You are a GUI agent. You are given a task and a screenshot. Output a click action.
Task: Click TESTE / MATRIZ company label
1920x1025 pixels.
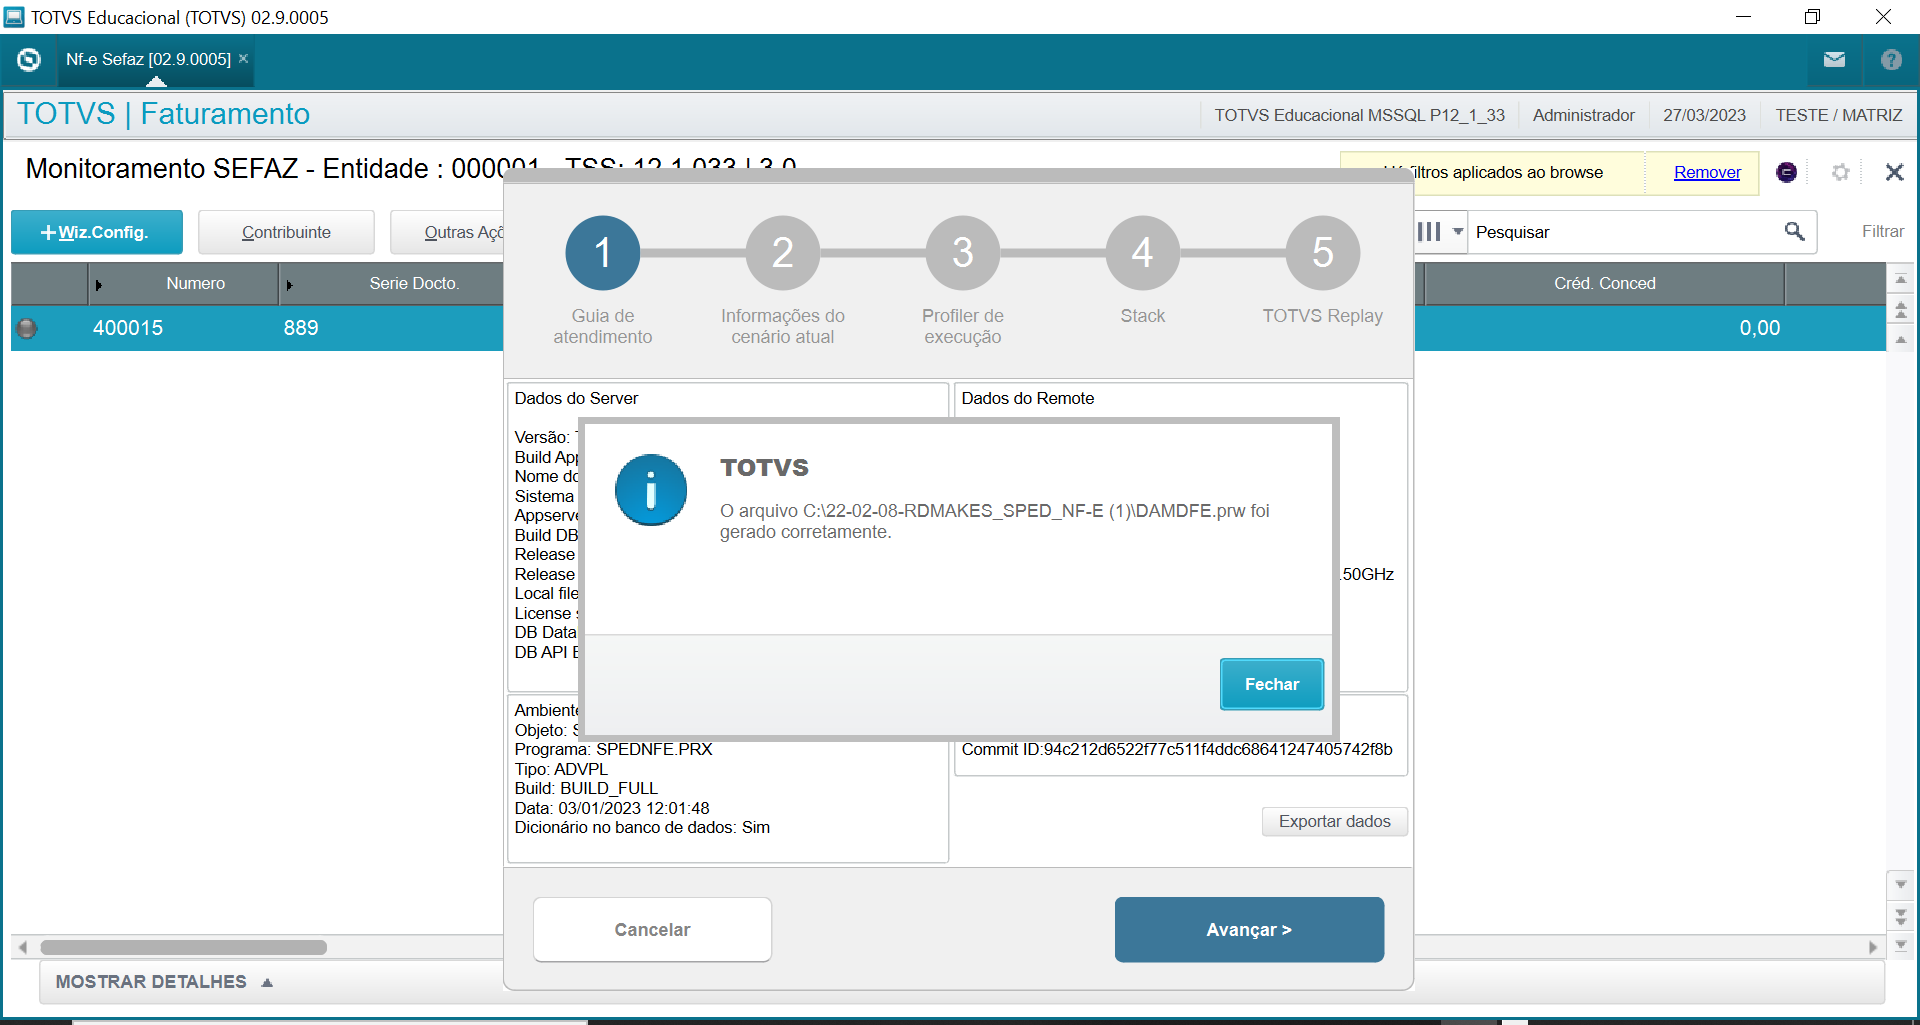click(x=1838, y=116)
